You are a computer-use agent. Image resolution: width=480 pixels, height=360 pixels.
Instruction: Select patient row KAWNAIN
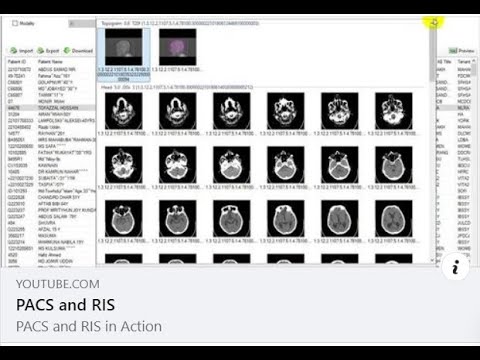point(51,165)
